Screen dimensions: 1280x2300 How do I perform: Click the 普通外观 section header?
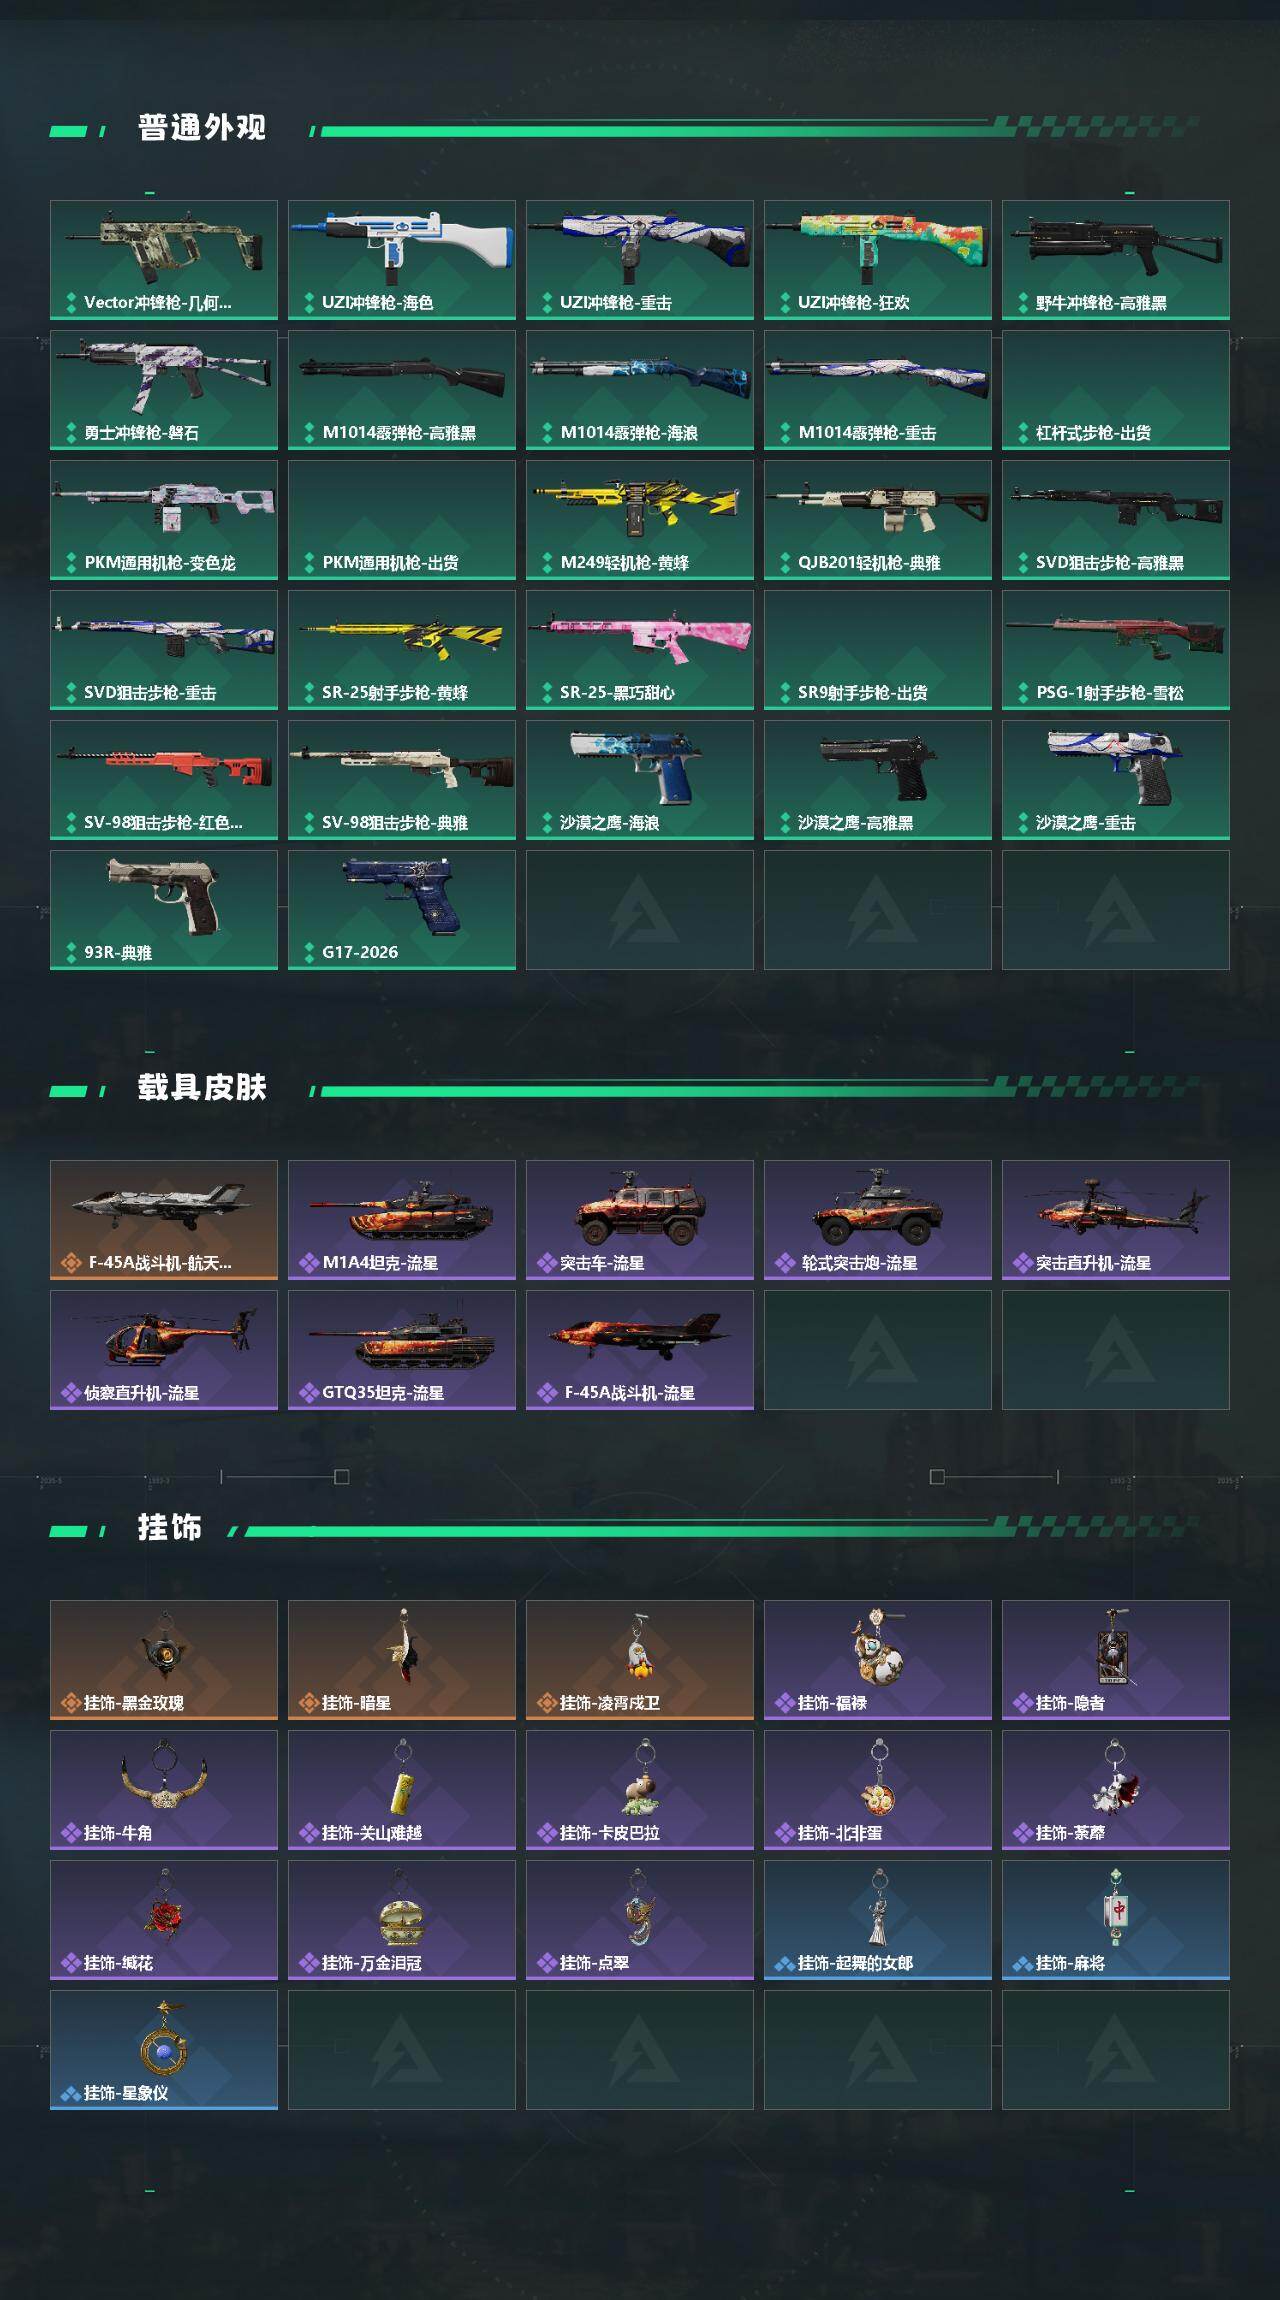tap(202, 128)
